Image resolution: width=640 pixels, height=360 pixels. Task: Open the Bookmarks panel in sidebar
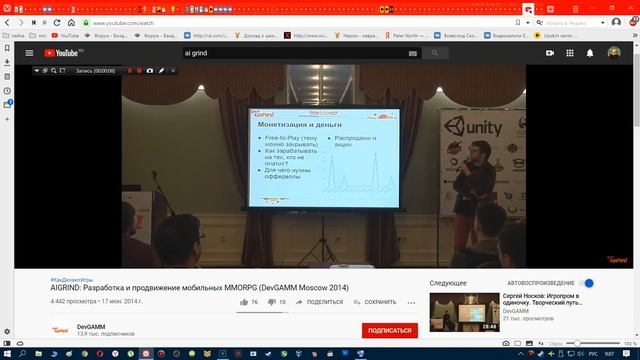point(7,48)
